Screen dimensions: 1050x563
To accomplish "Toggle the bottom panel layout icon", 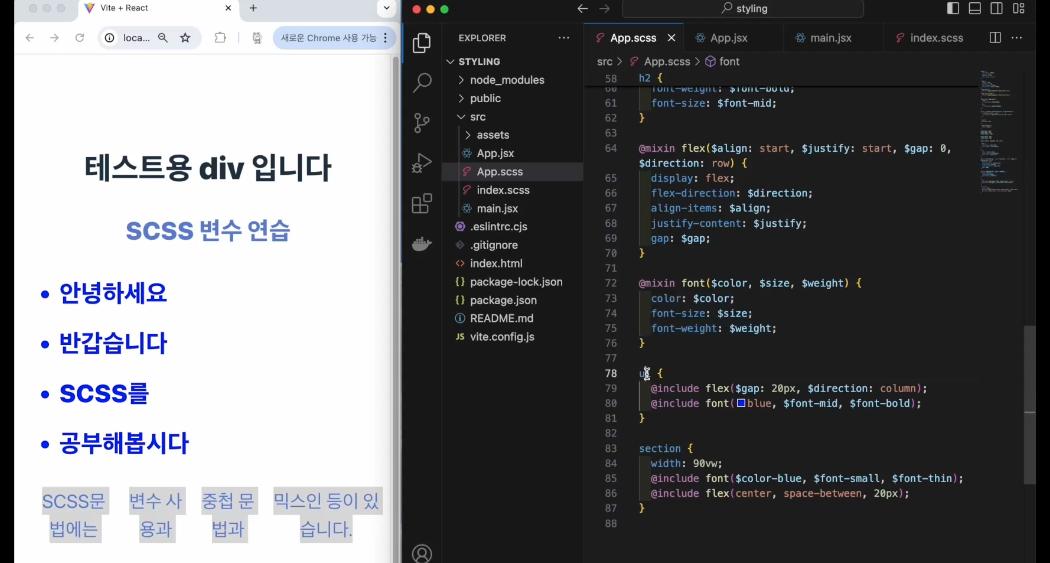I will point(975,9).
